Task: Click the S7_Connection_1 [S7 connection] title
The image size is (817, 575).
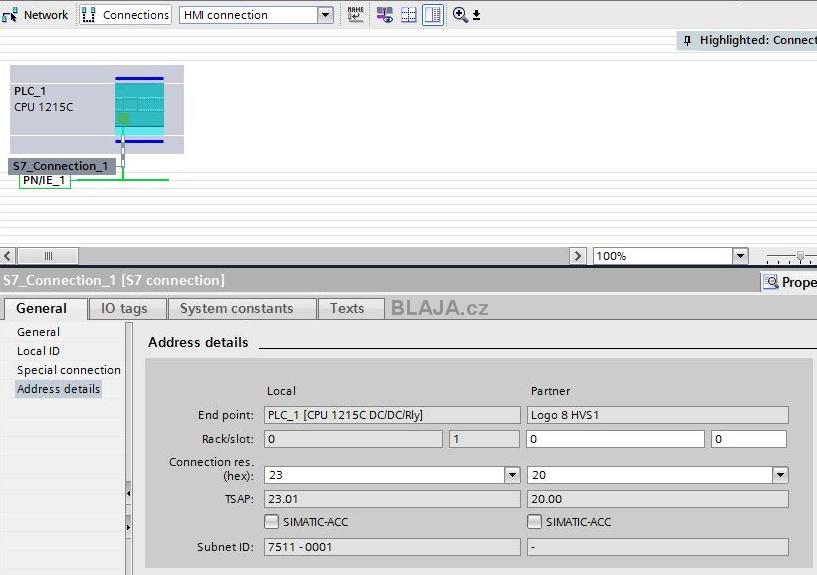Action: click(114, 280)
